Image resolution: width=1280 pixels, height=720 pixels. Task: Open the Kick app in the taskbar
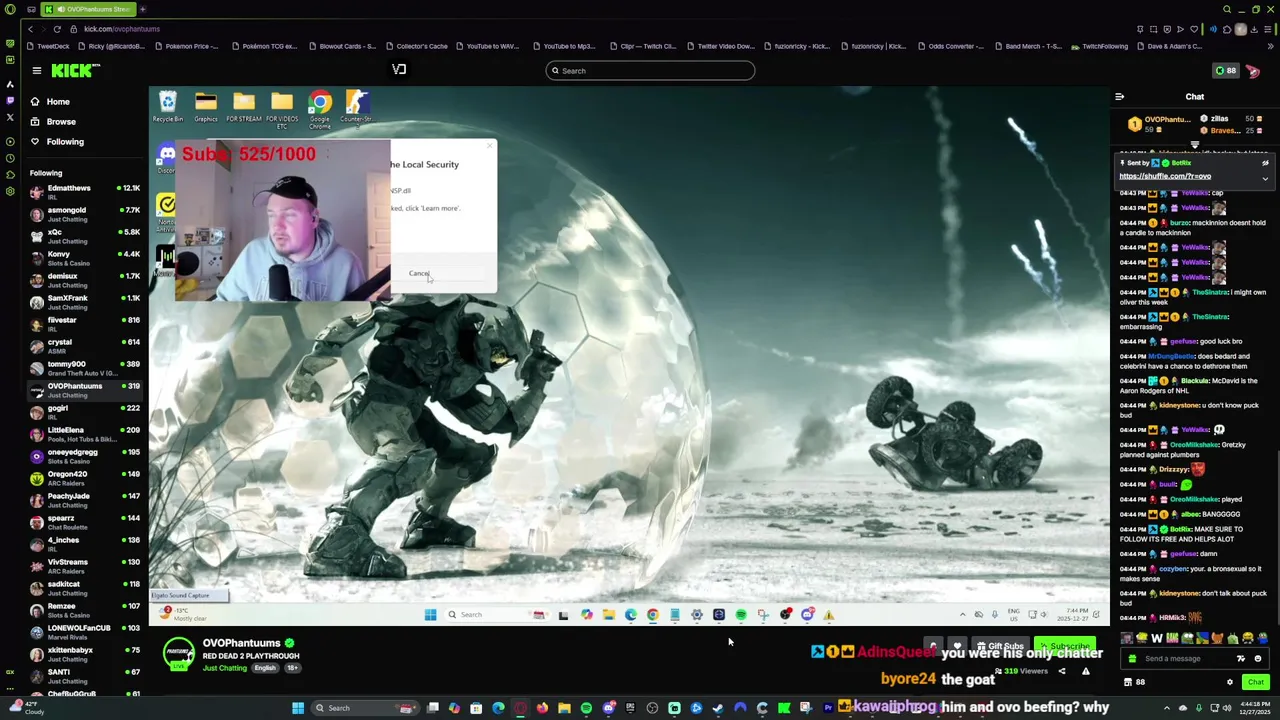(784, 708)
